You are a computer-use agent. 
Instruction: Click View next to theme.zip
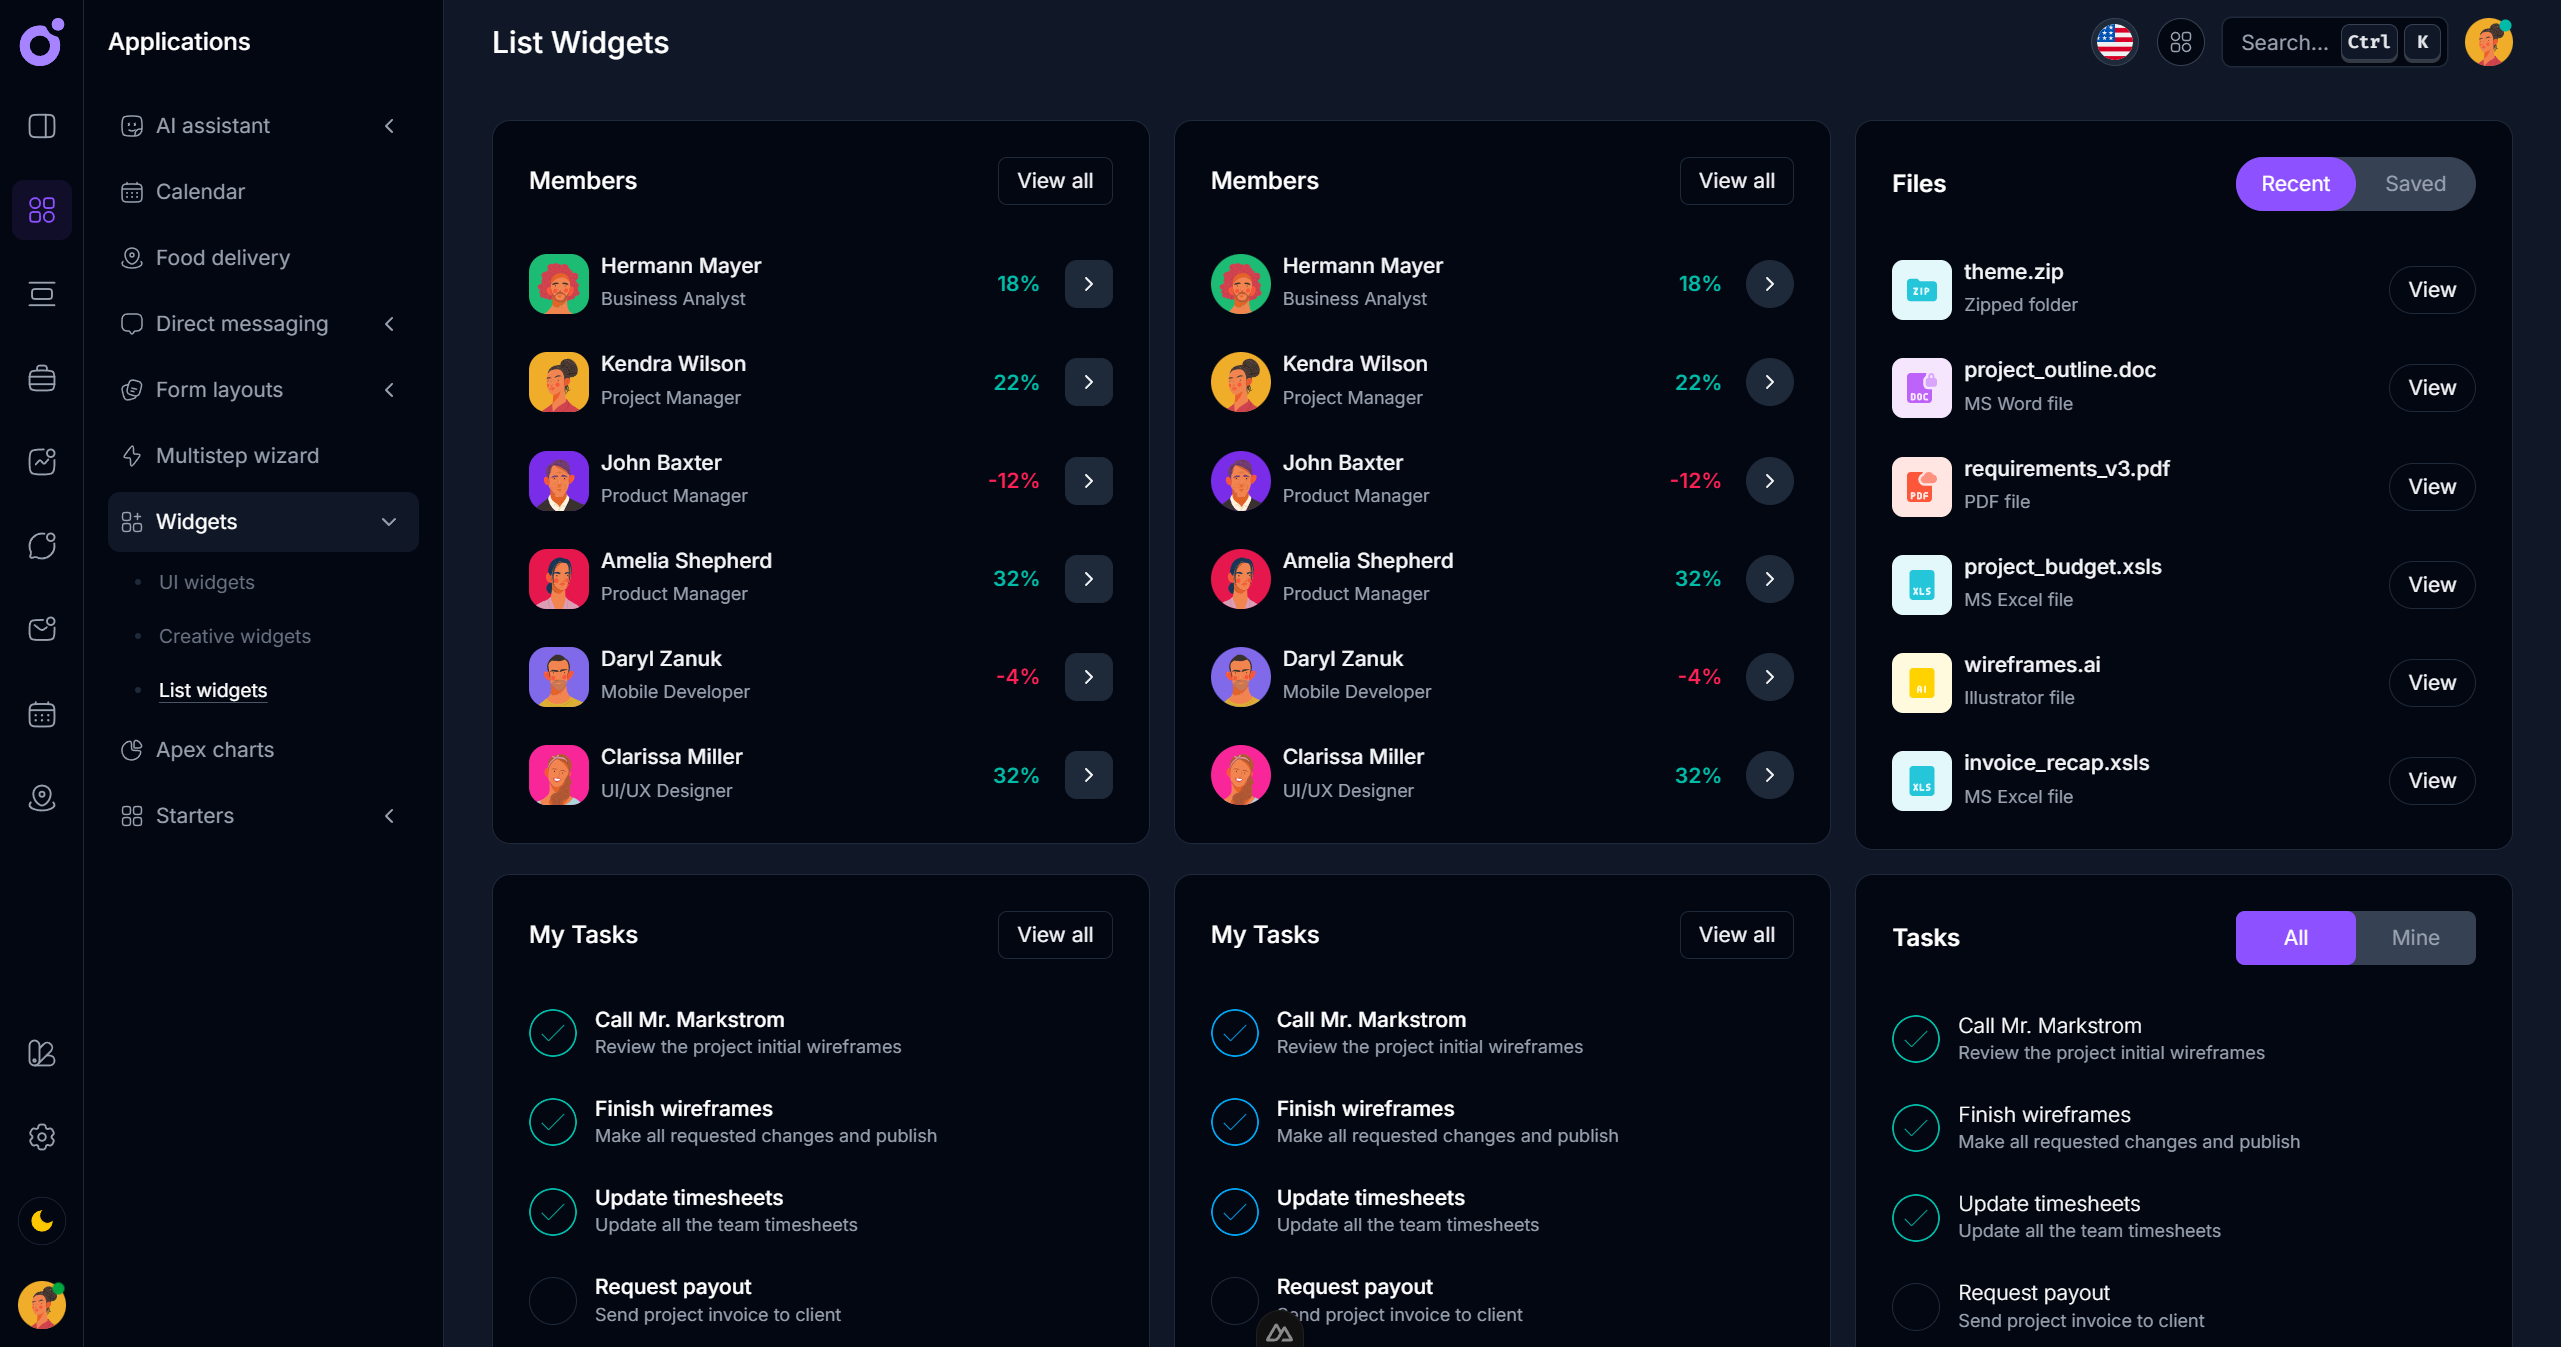coord(2432,289)
